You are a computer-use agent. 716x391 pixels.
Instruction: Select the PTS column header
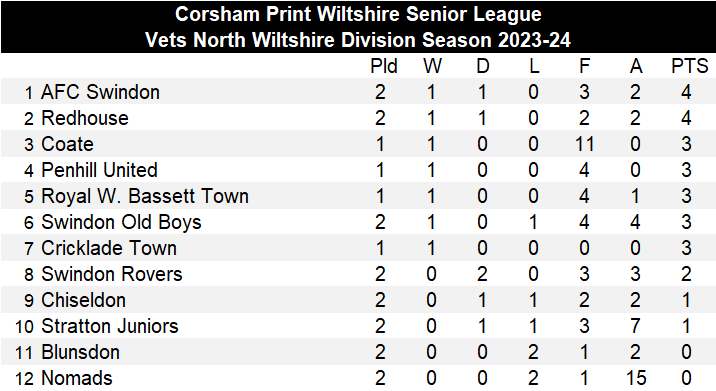tap(690, 66)
